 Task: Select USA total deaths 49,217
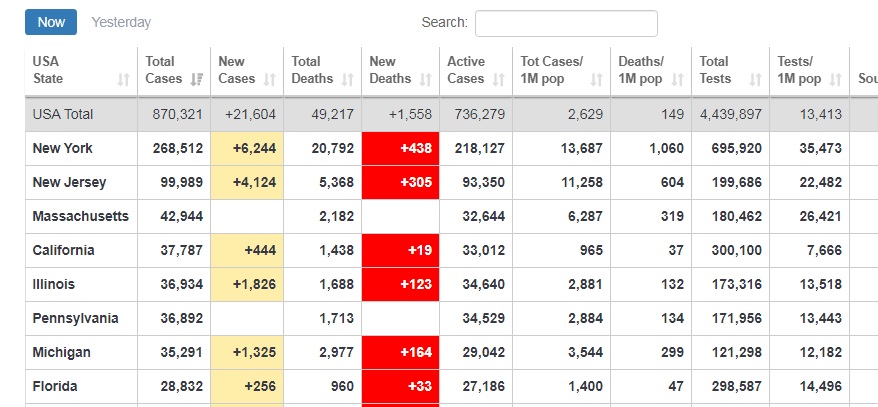click(x=332, y=114)
